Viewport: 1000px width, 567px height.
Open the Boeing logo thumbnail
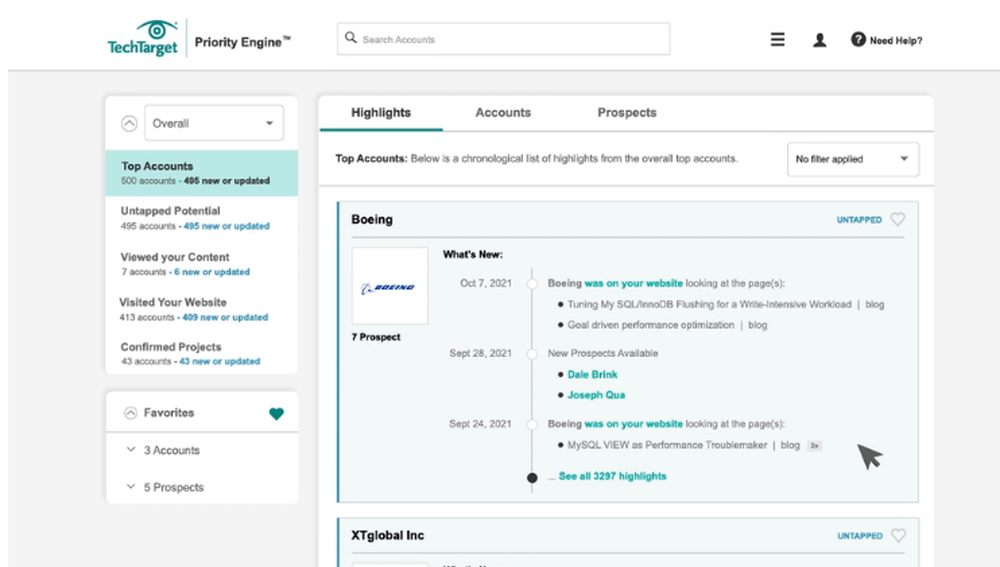(x=390, y=286)
